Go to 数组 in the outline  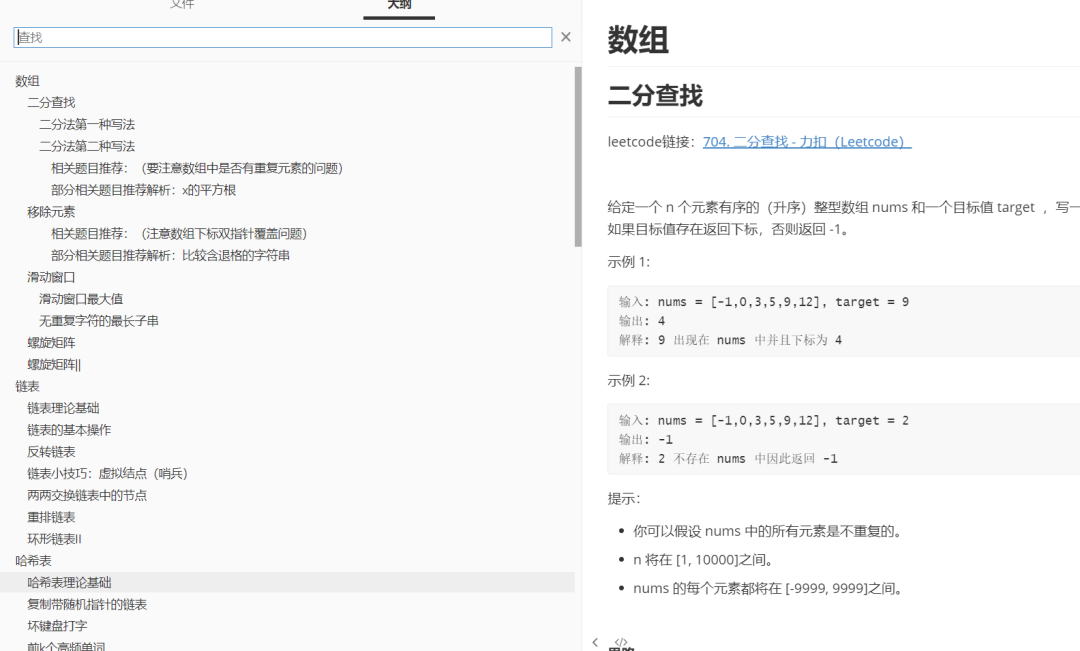[x=28, y=81]
